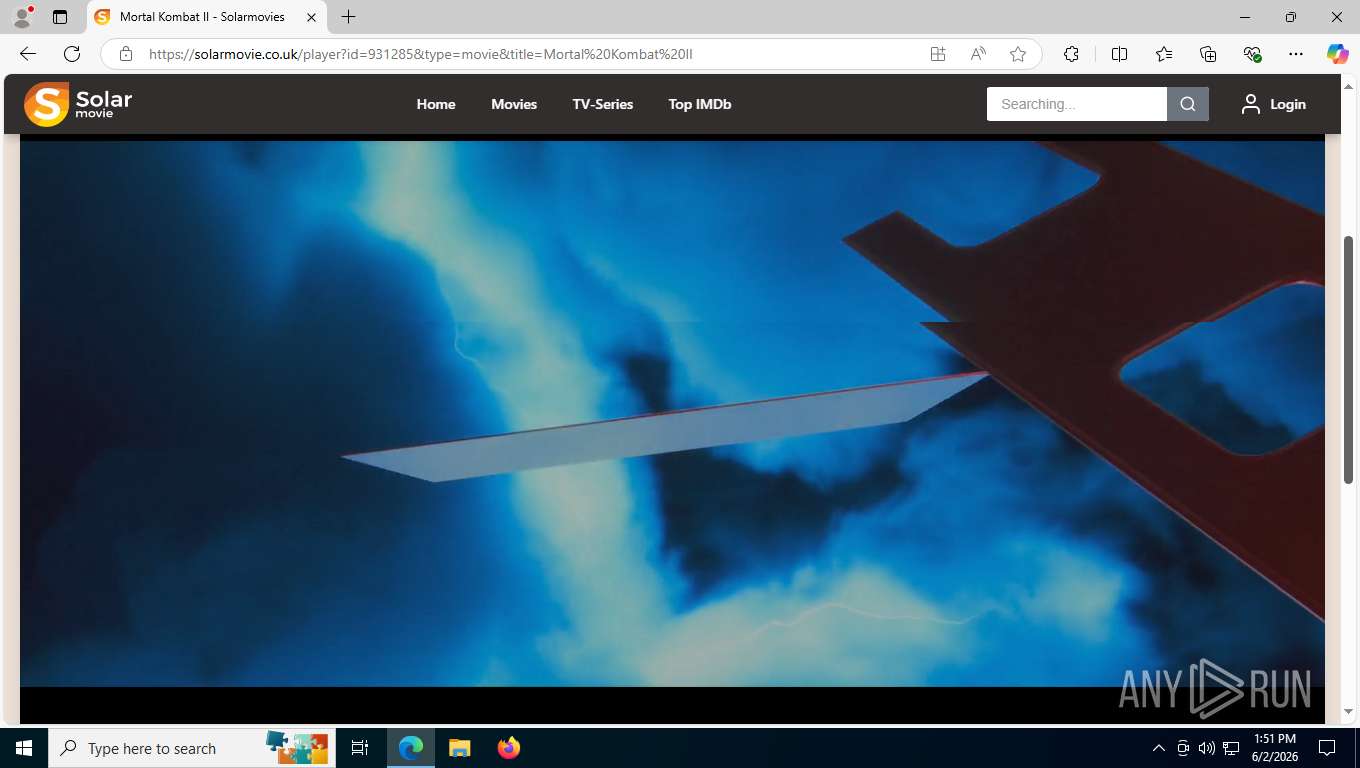The height and width of the screenshot is (768, 1360).
Task: Add this page to favorites
Action: 1018,54
